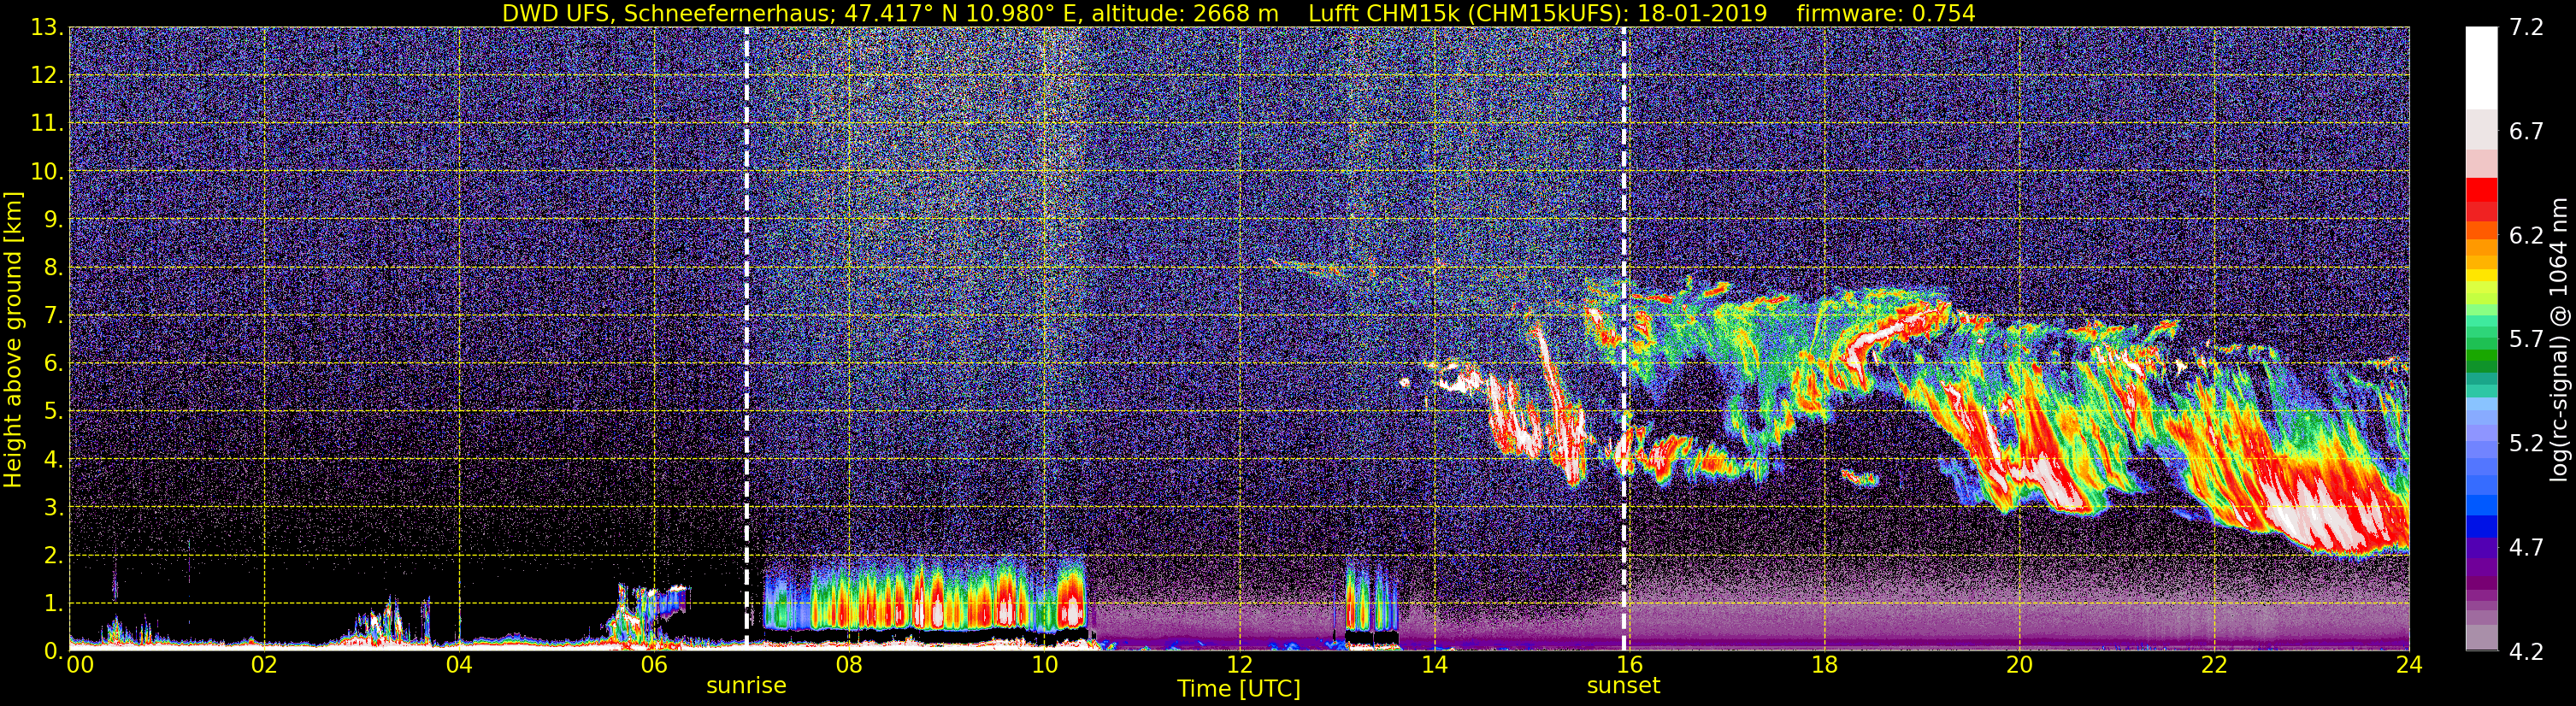This screenshot has height=706, width=2576.
Task: Click the height axis tick '6.'
Action: pyautogui.click(x=53, y=363)
